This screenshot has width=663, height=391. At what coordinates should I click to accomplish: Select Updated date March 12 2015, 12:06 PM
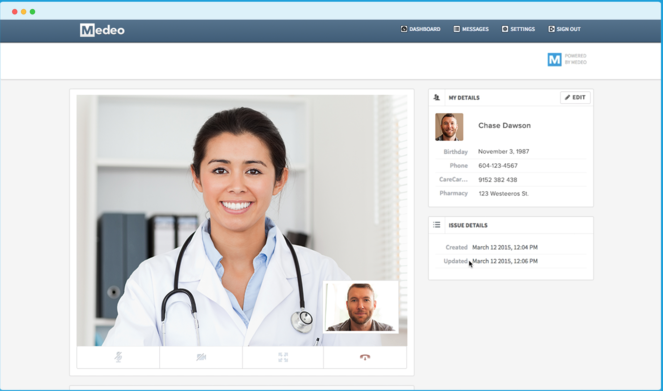click(x=505, y=261)
